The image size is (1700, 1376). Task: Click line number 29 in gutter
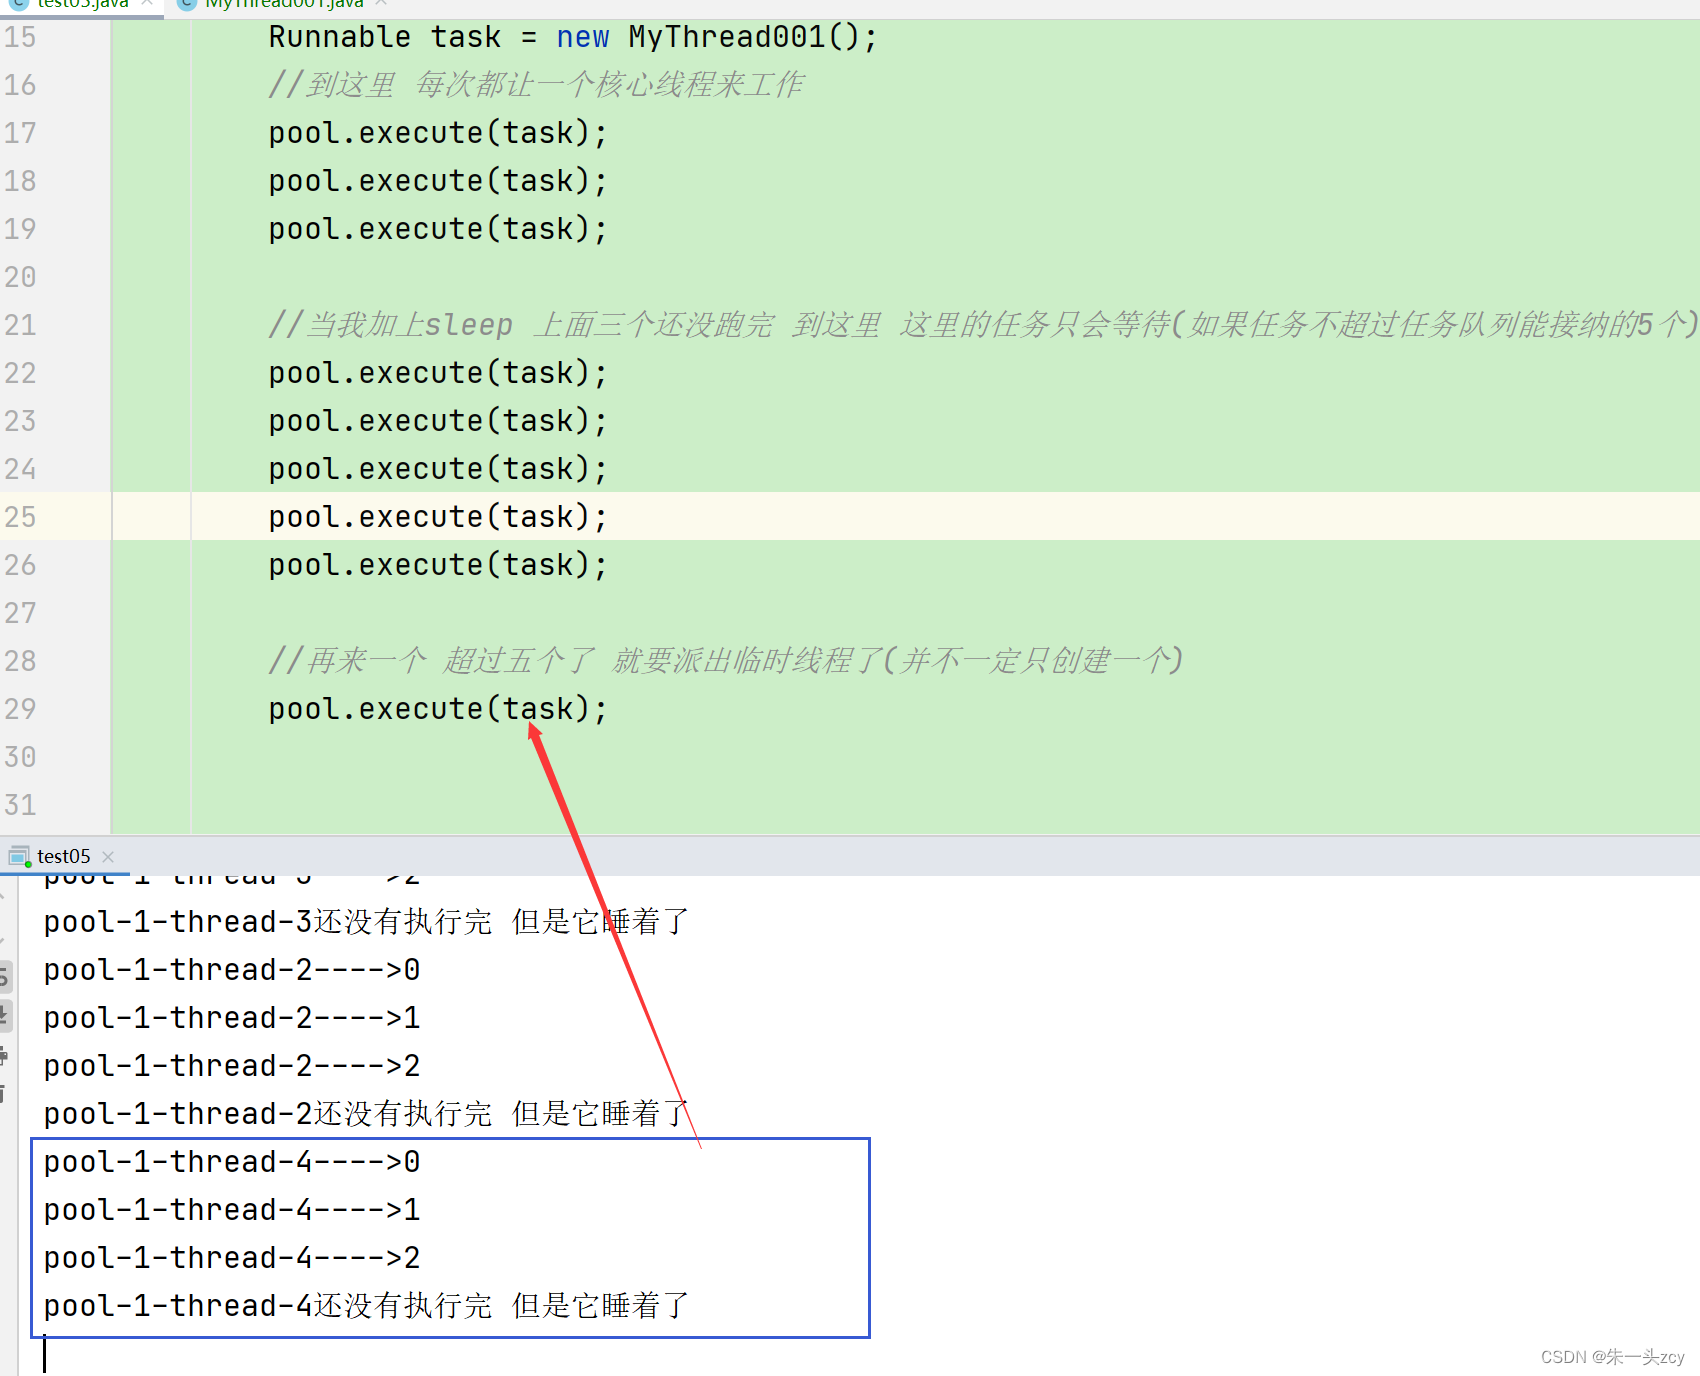click(x=20, y=709)
